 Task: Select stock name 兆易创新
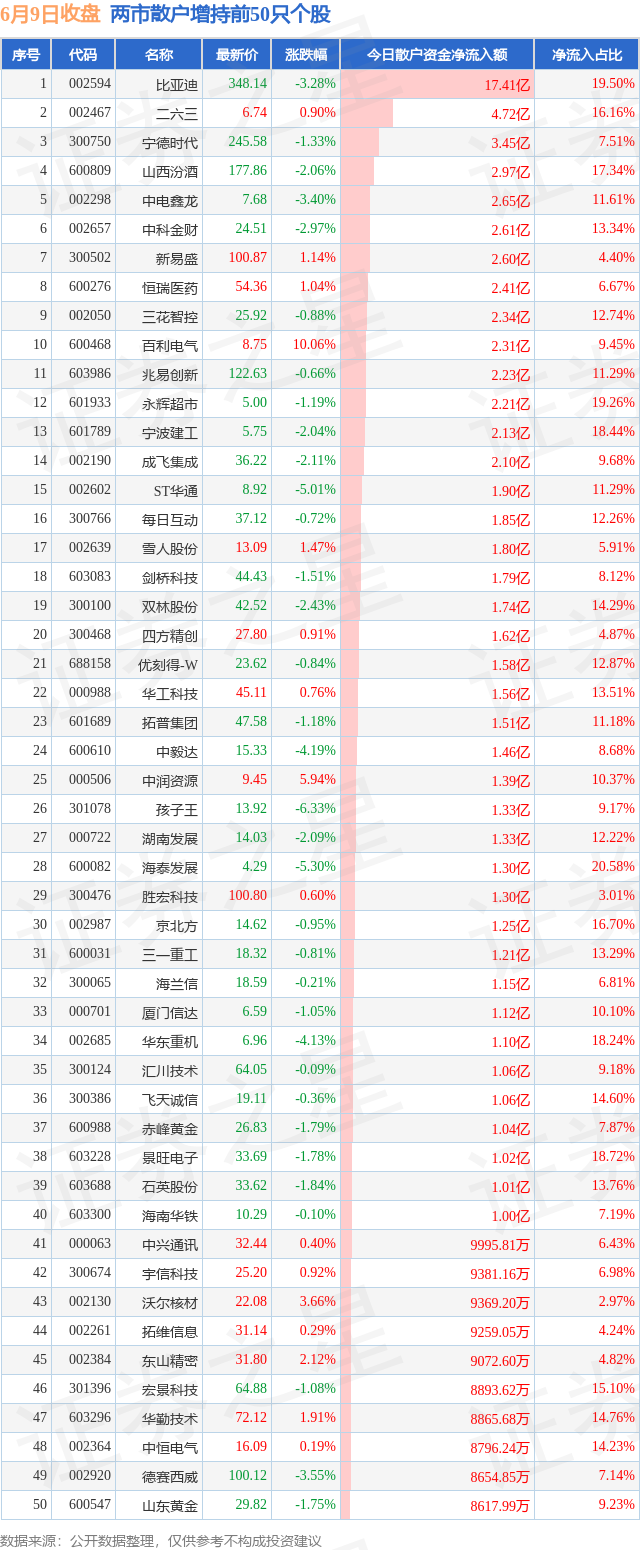tap(170, 375)
